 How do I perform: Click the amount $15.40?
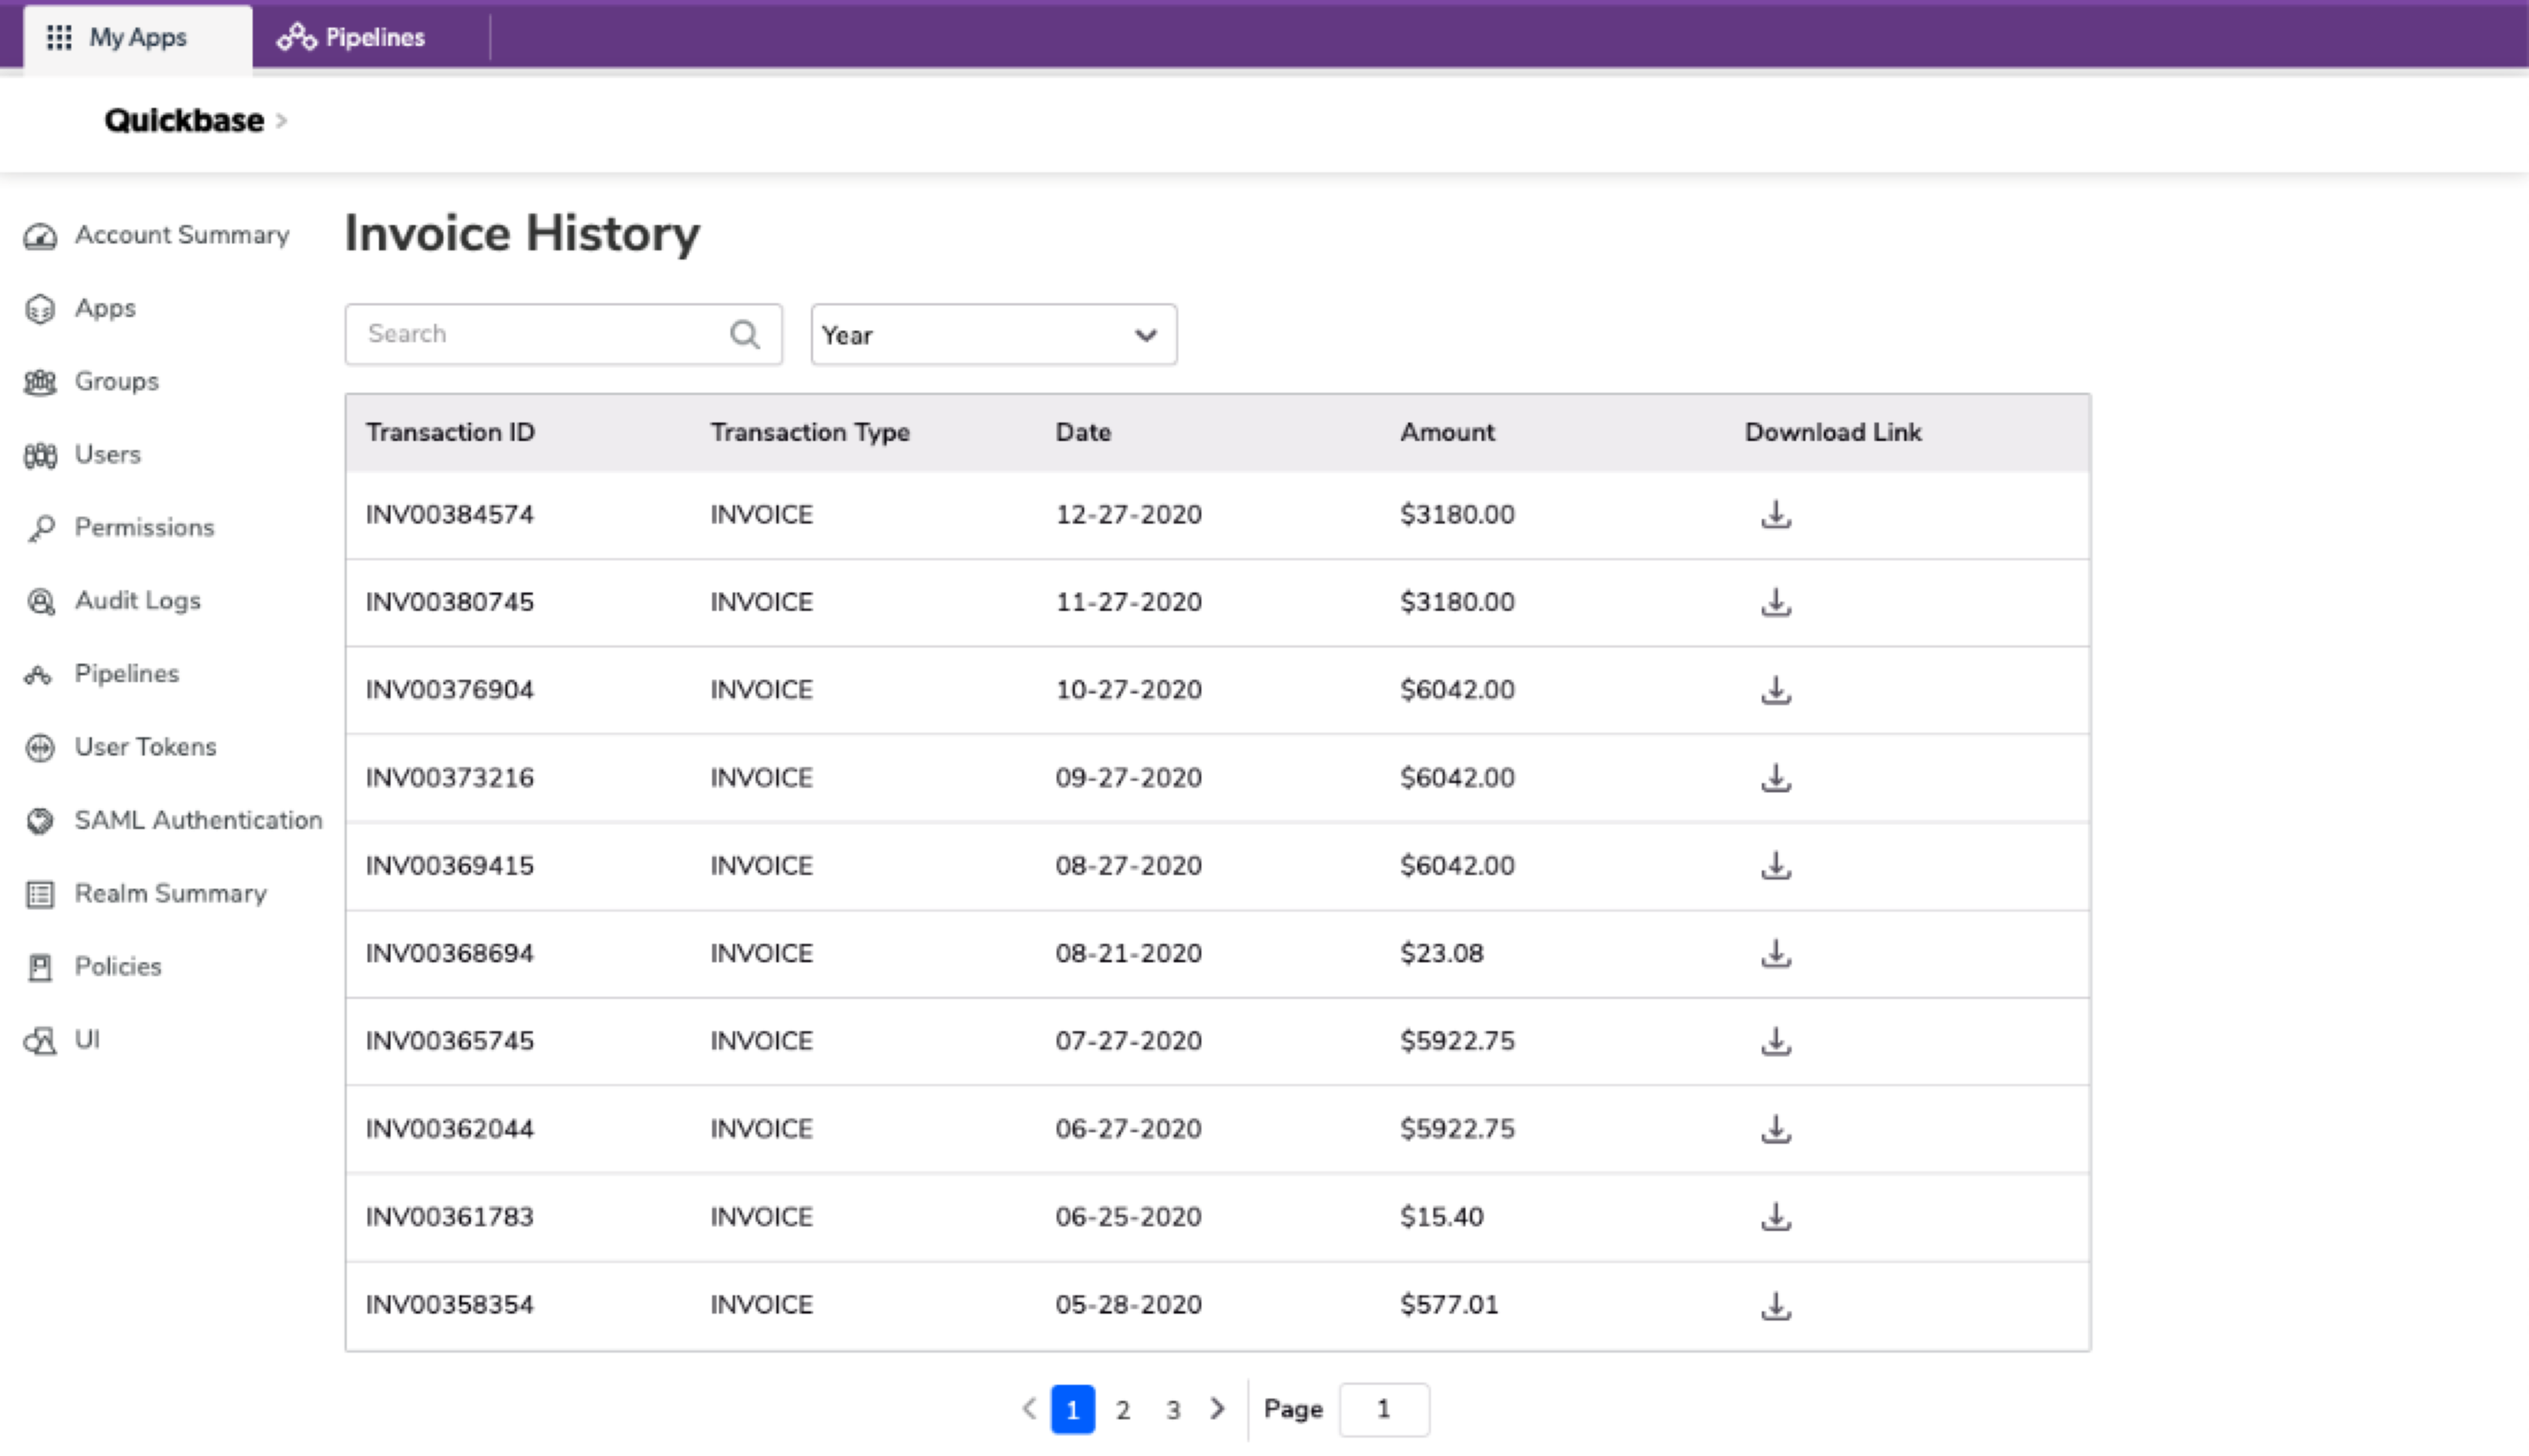click(x=1441, y=1217)
